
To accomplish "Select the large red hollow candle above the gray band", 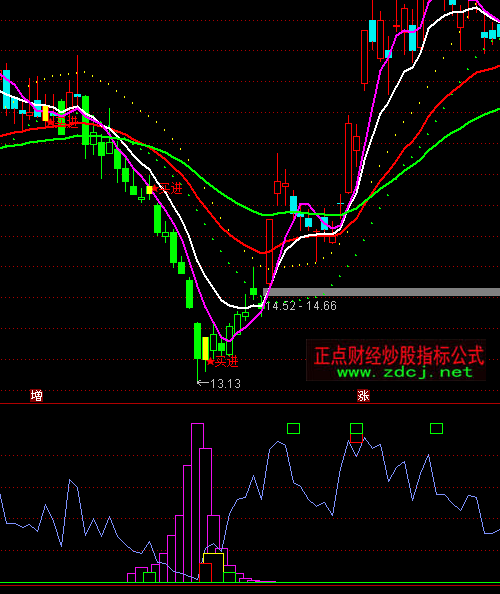I will pyautogui.click(x=269, y=251).
